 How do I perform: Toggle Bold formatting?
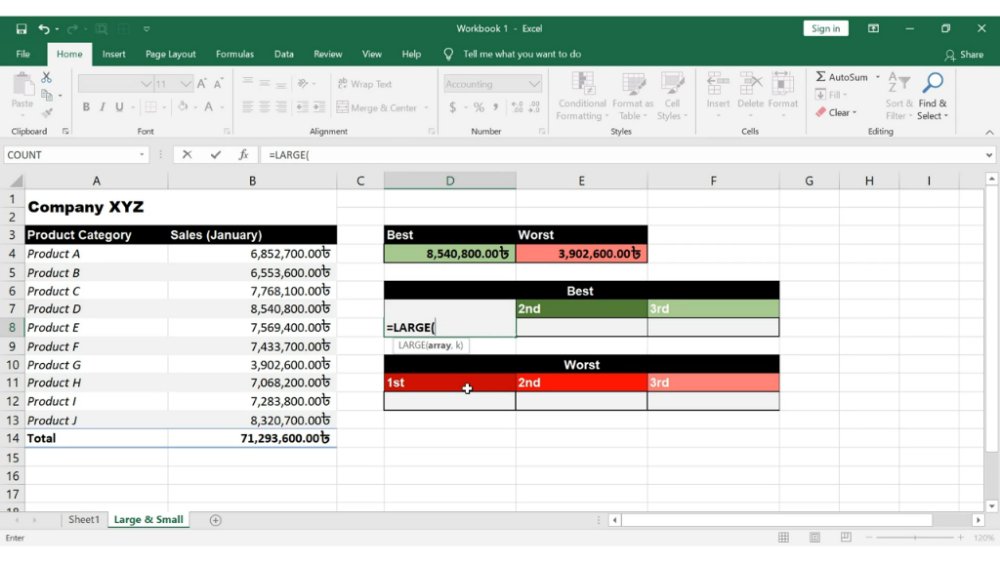(86, 107)
